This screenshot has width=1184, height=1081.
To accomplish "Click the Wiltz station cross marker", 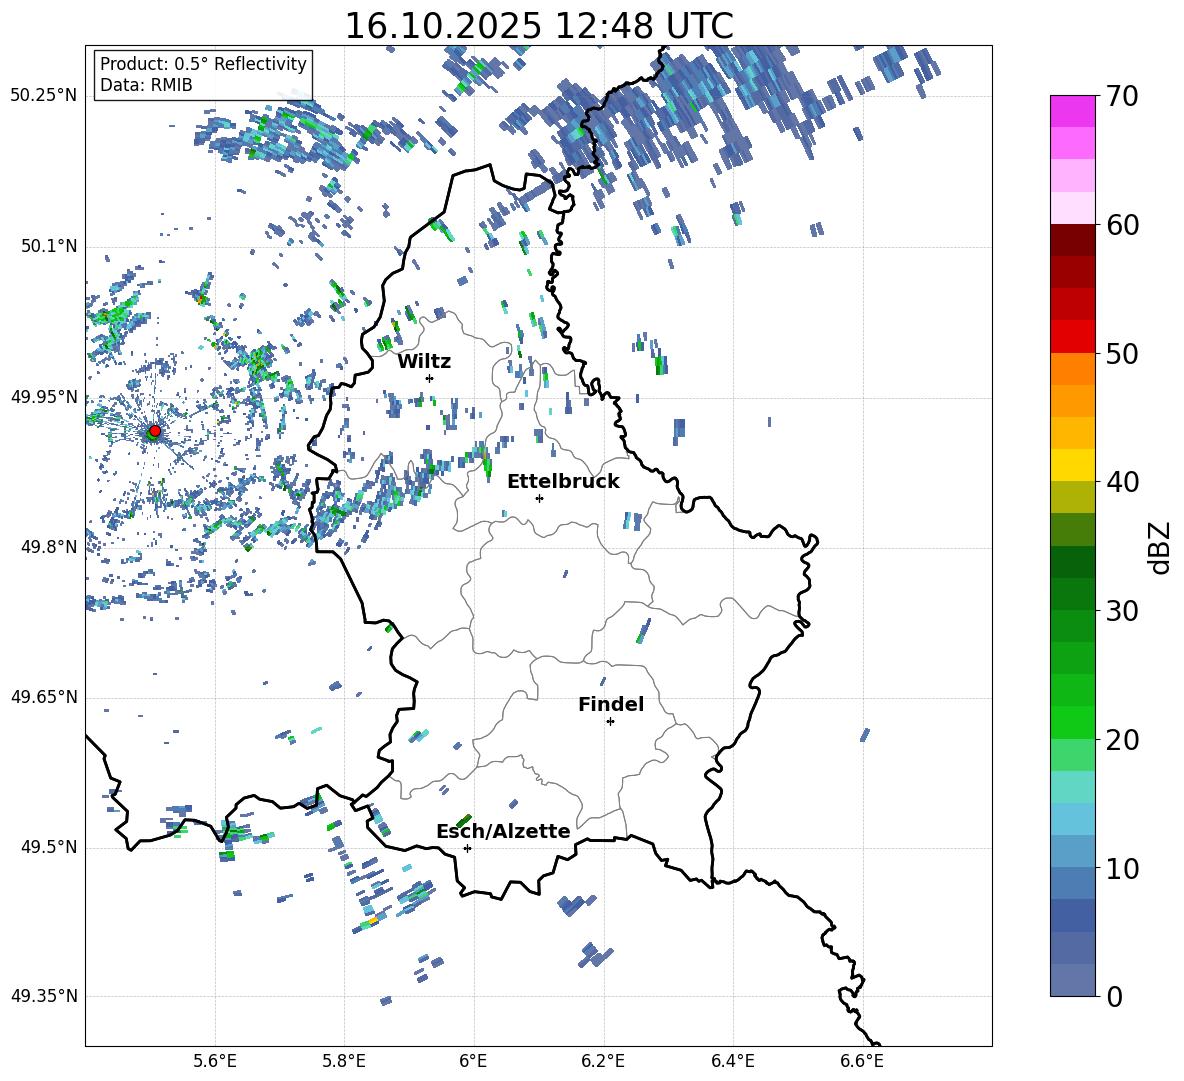I will (x=430, y=378).
